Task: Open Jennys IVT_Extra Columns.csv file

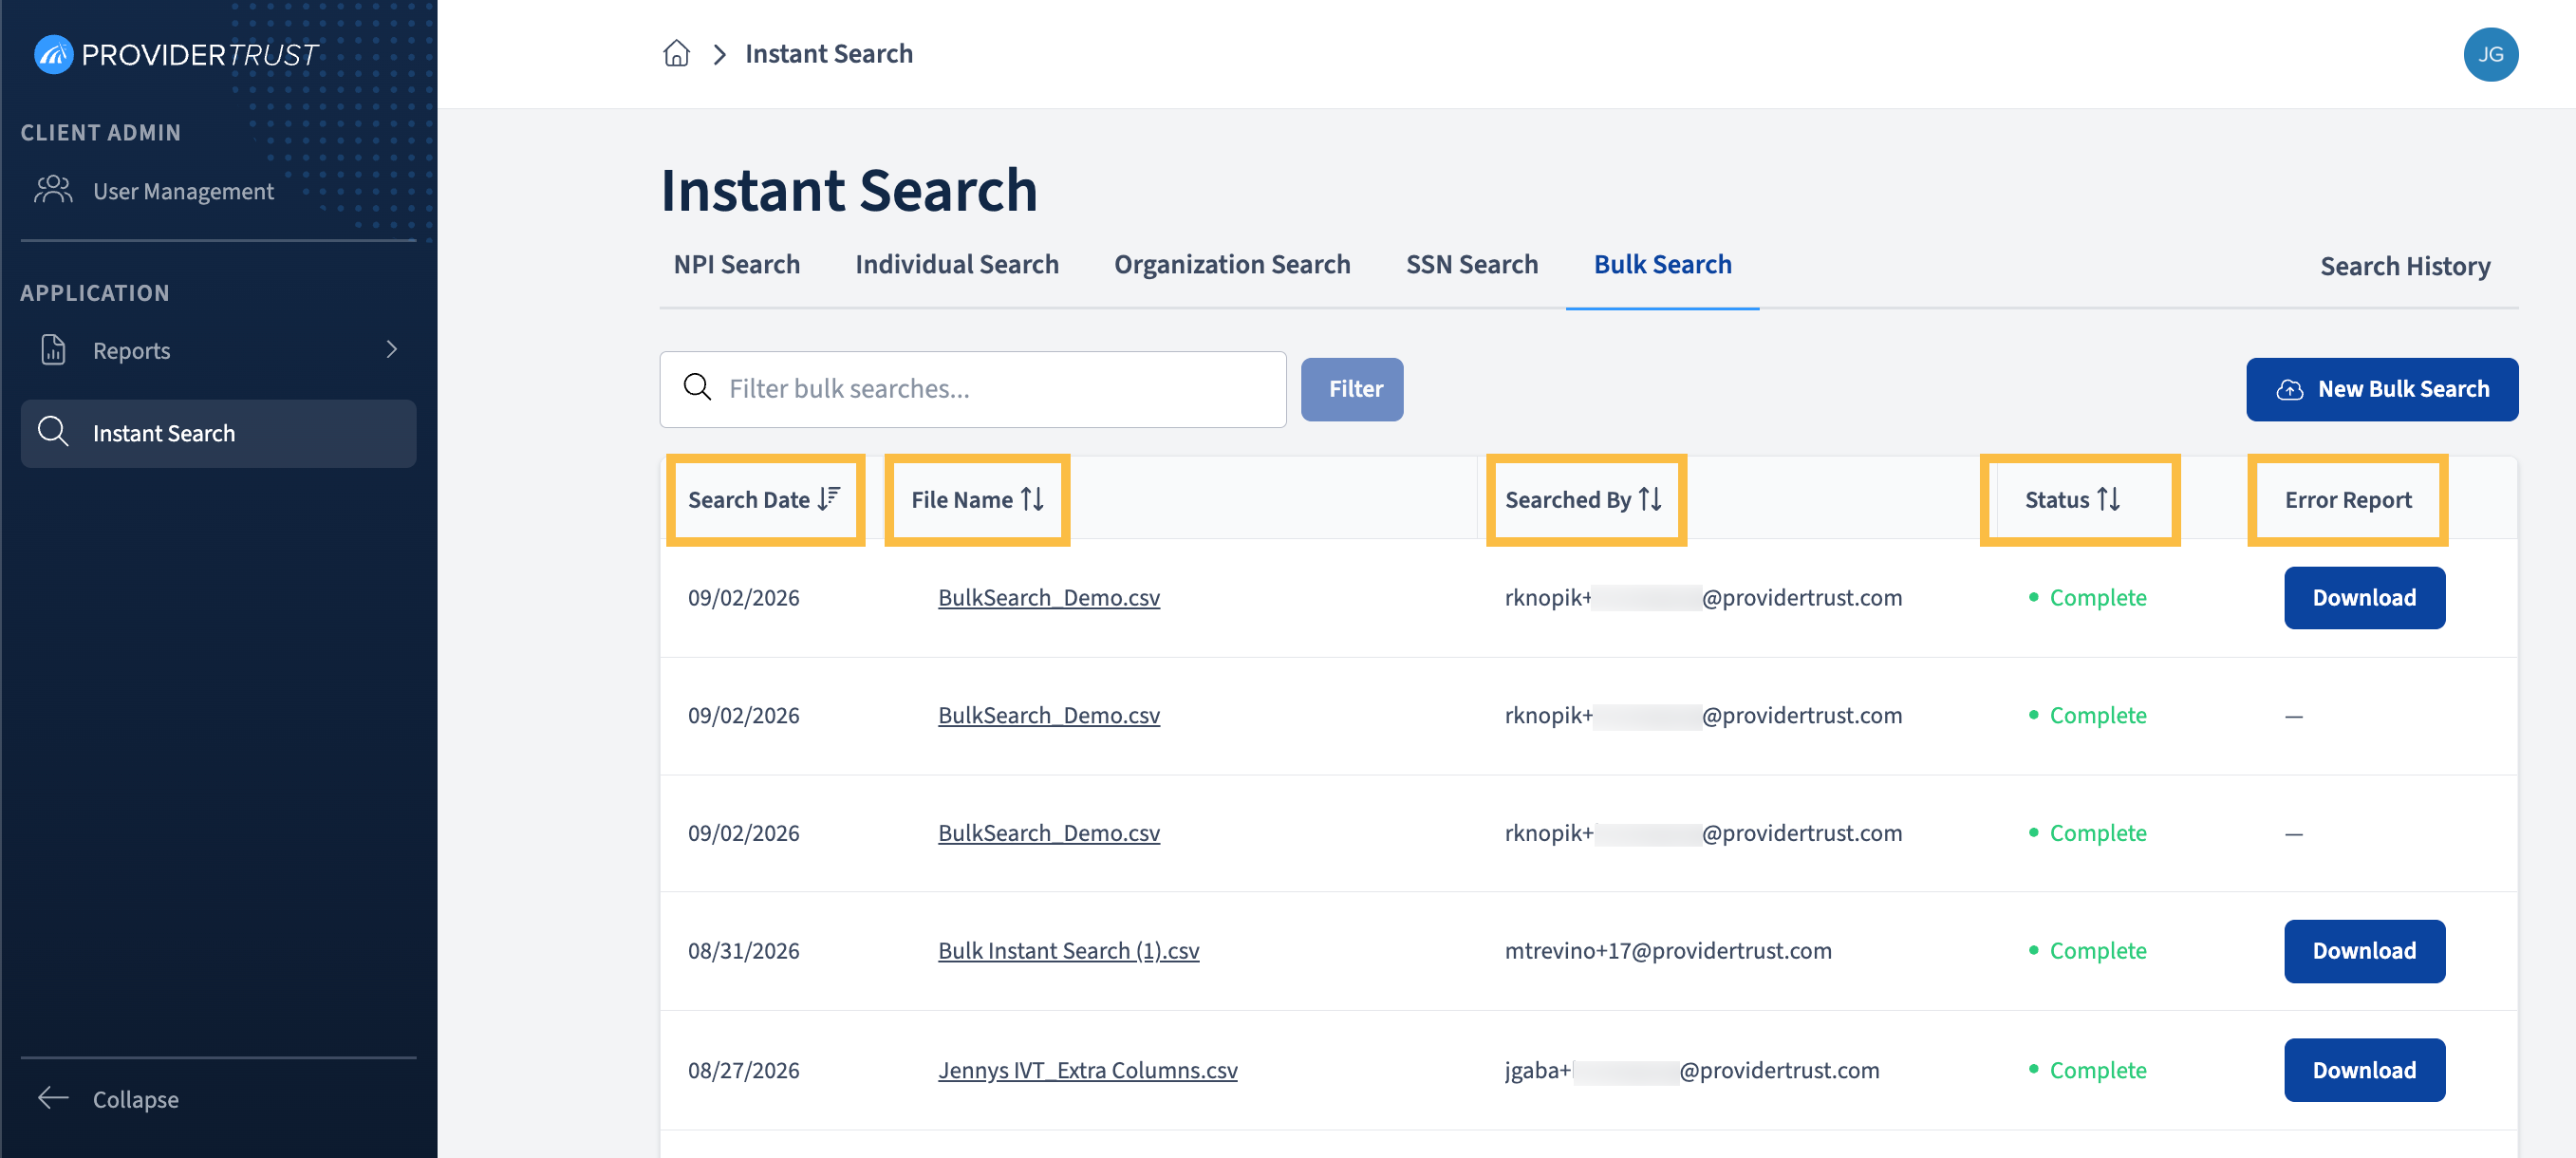Action: pyautogui.click(x=1088, y=1070)
